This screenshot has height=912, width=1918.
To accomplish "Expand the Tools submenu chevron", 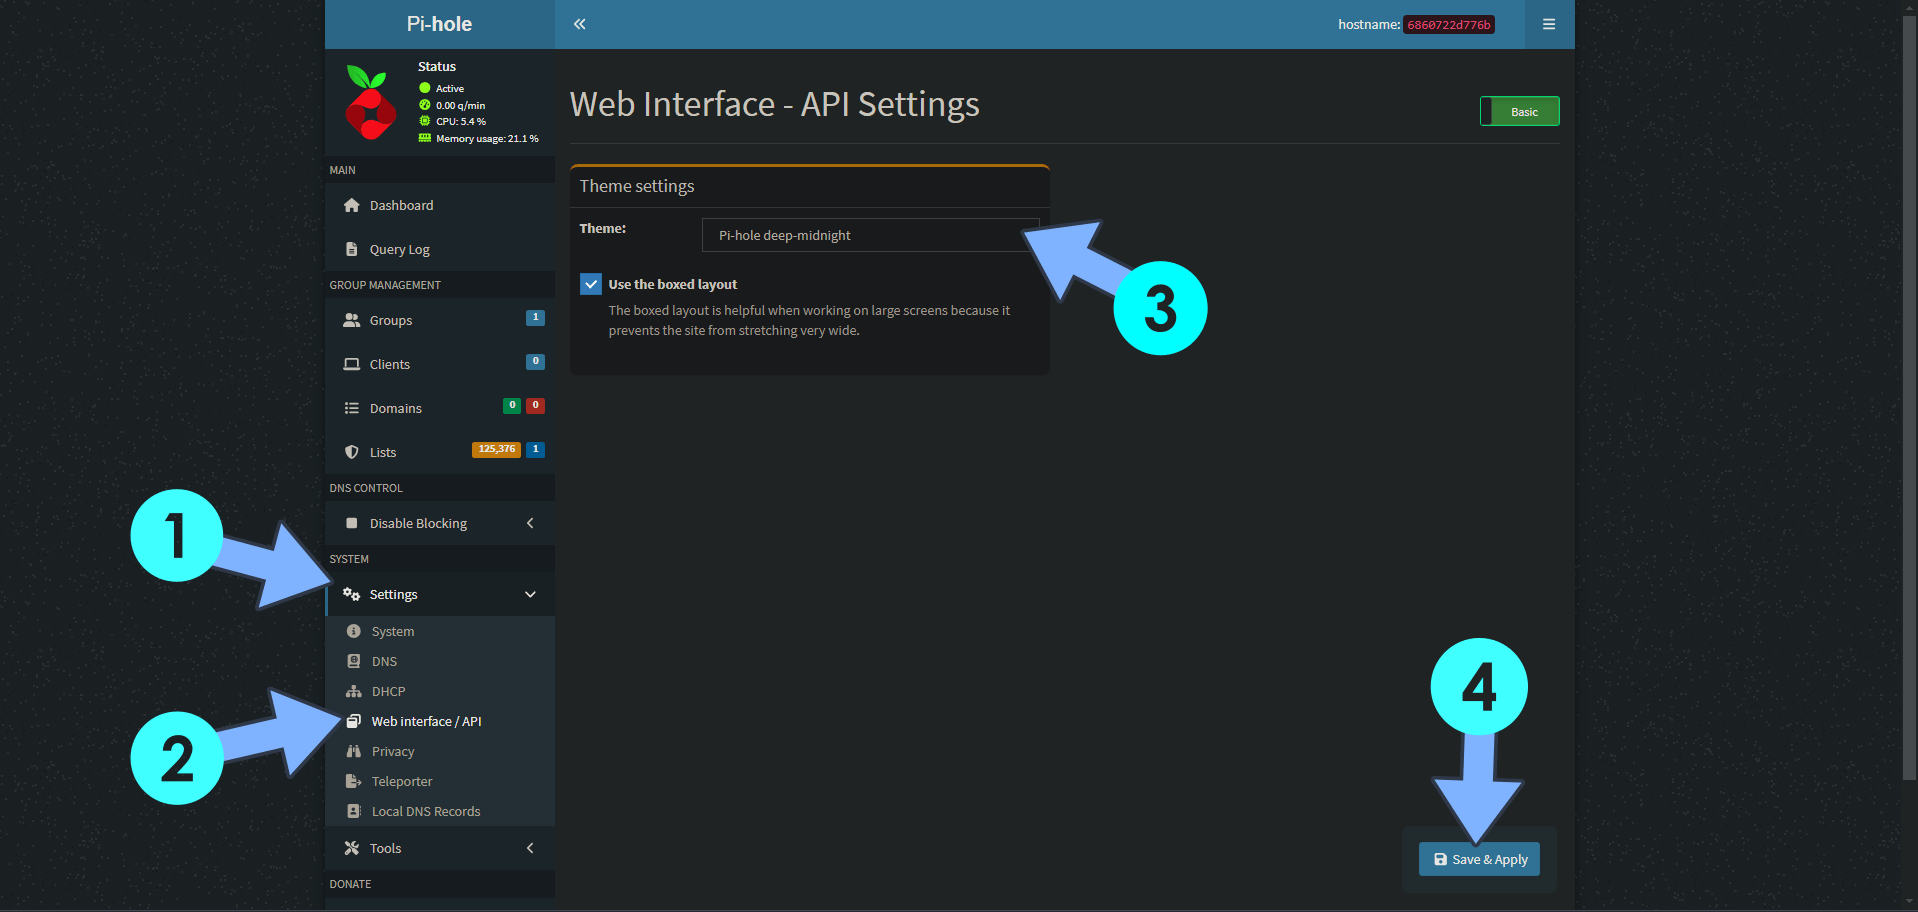I will tap(530, 848).
